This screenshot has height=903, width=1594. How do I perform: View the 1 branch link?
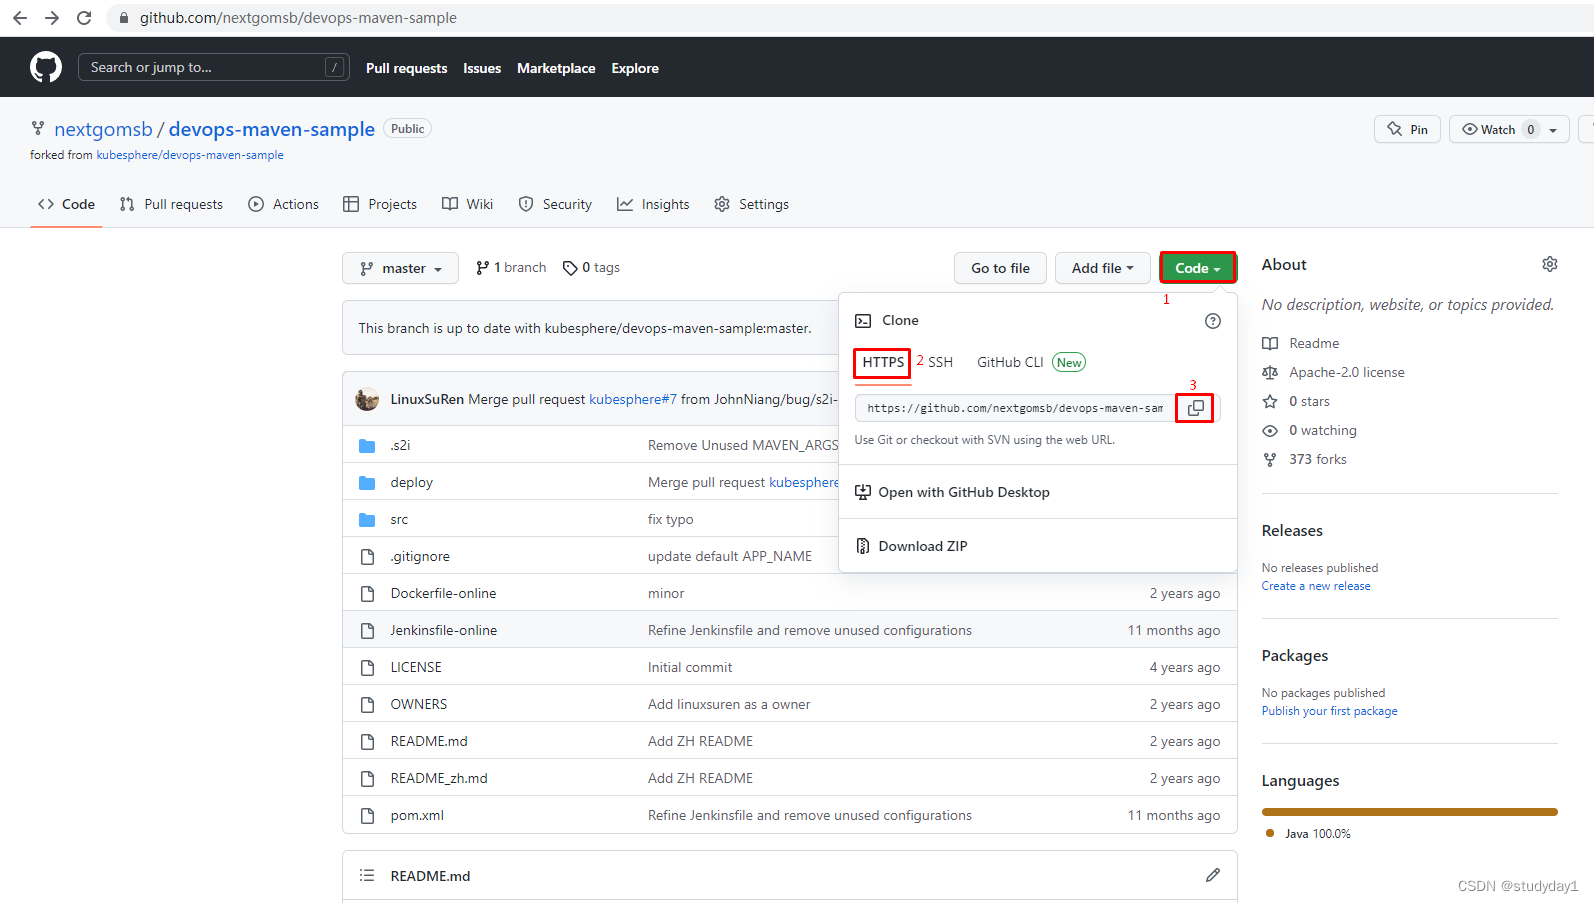(511, 267)
